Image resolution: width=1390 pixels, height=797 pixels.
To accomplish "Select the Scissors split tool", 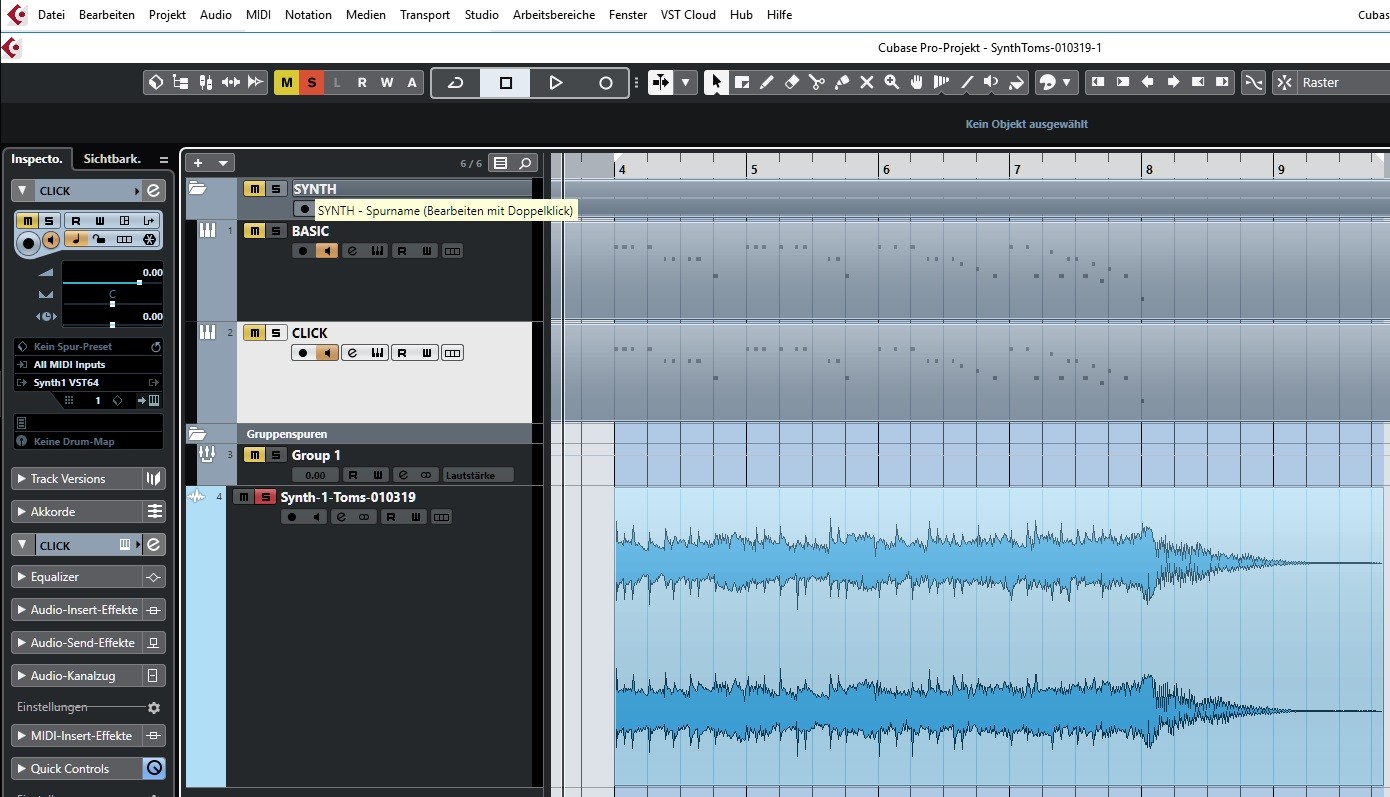I will click(x=817, y=83).
